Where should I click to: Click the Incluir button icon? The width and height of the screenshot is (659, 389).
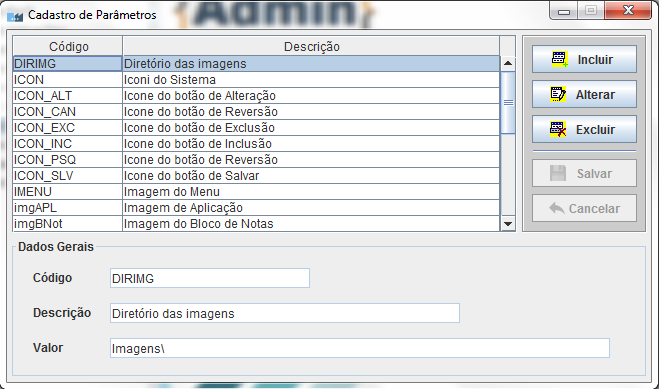click(x=559, y=59)
